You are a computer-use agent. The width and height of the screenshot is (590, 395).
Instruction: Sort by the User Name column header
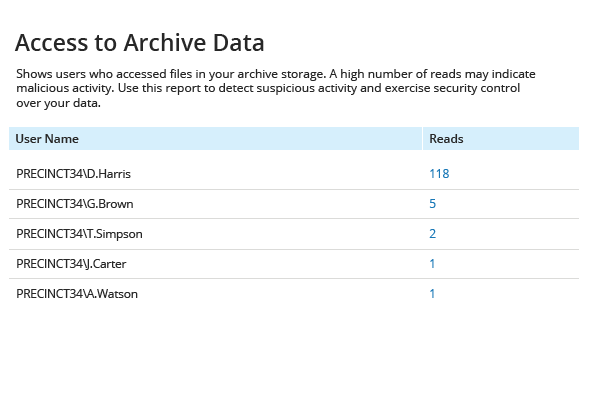coord(47,139)
